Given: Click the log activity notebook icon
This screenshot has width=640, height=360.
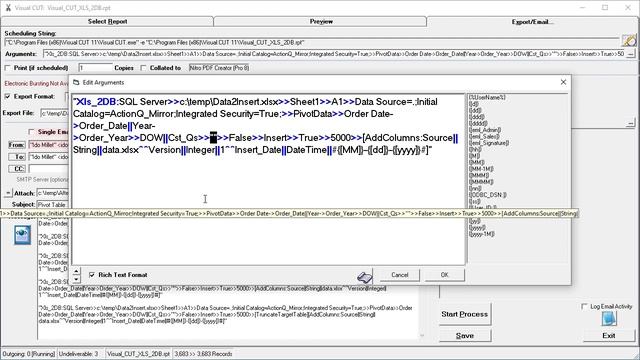Looking at the screenshot, I should click(x=609, y=319).
